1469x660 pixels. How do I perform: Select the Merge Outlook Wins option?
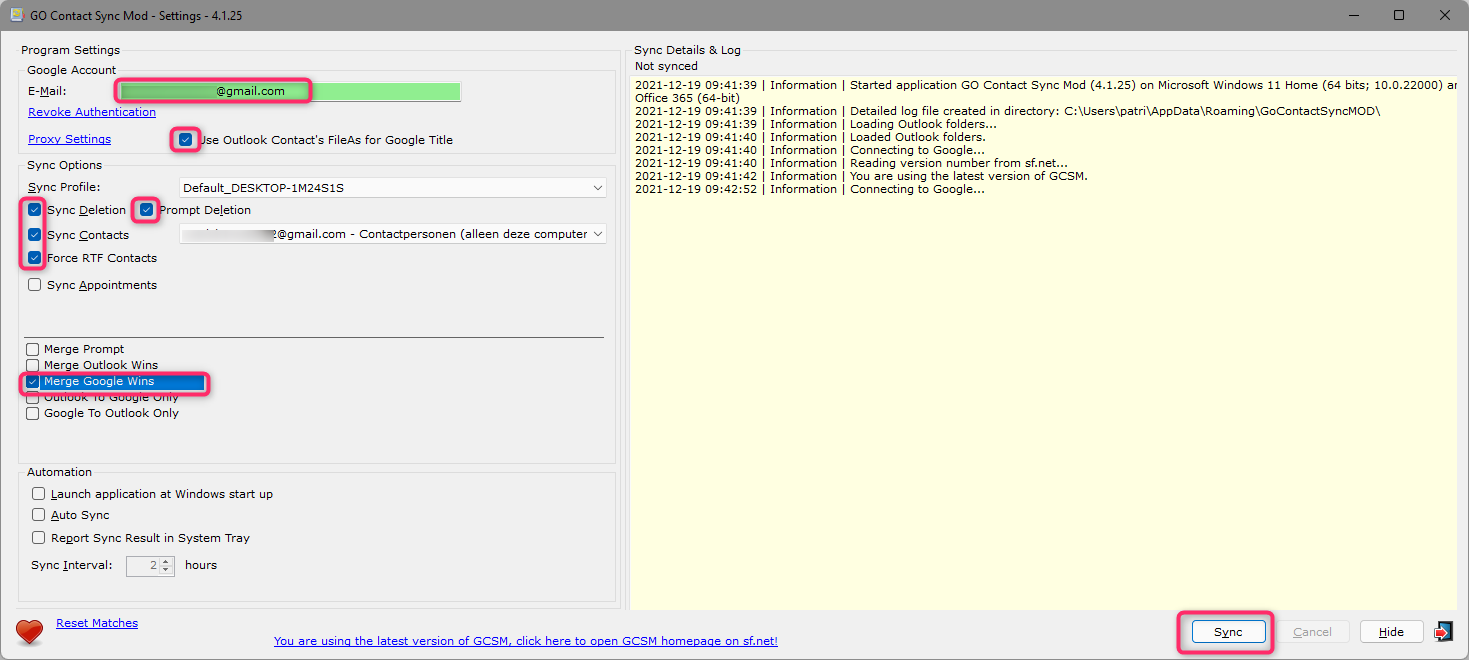(x=33, y=365)
